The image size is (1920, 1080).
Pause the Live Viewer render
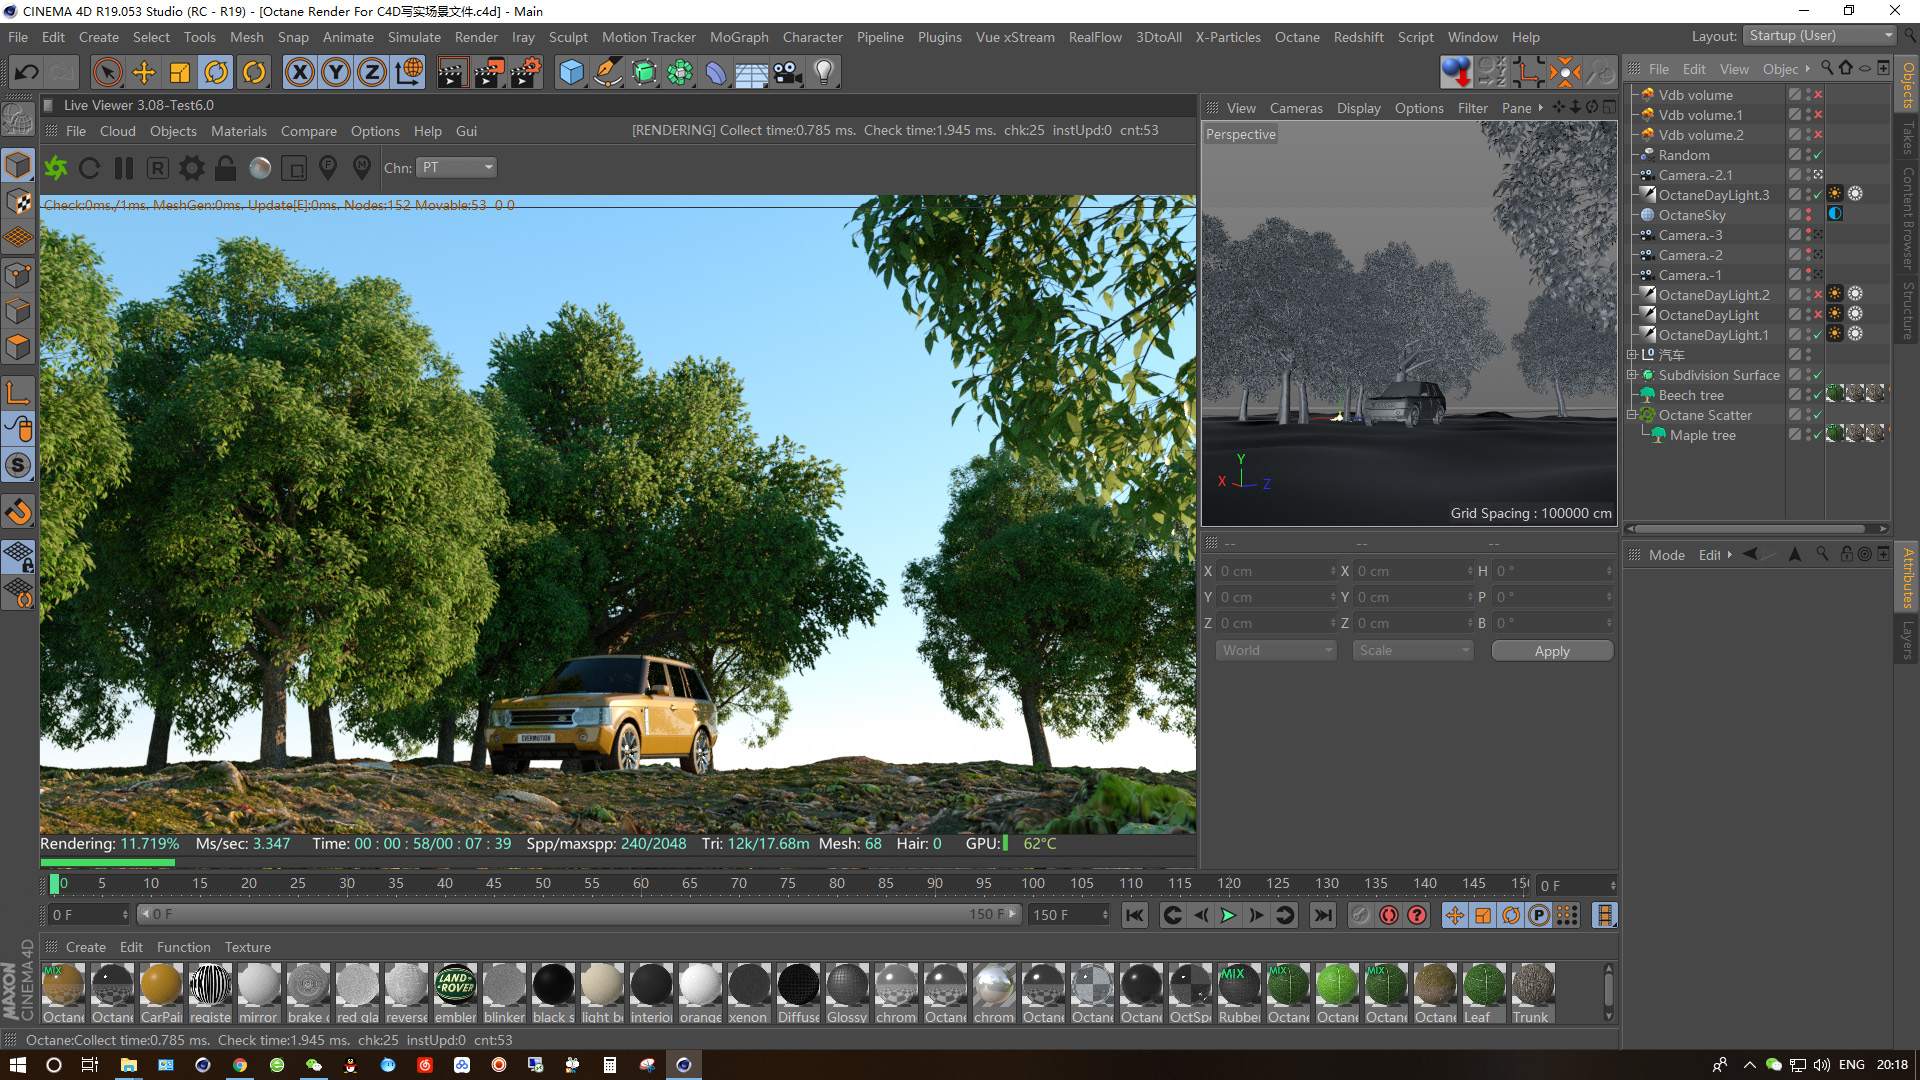coord(124,168)
